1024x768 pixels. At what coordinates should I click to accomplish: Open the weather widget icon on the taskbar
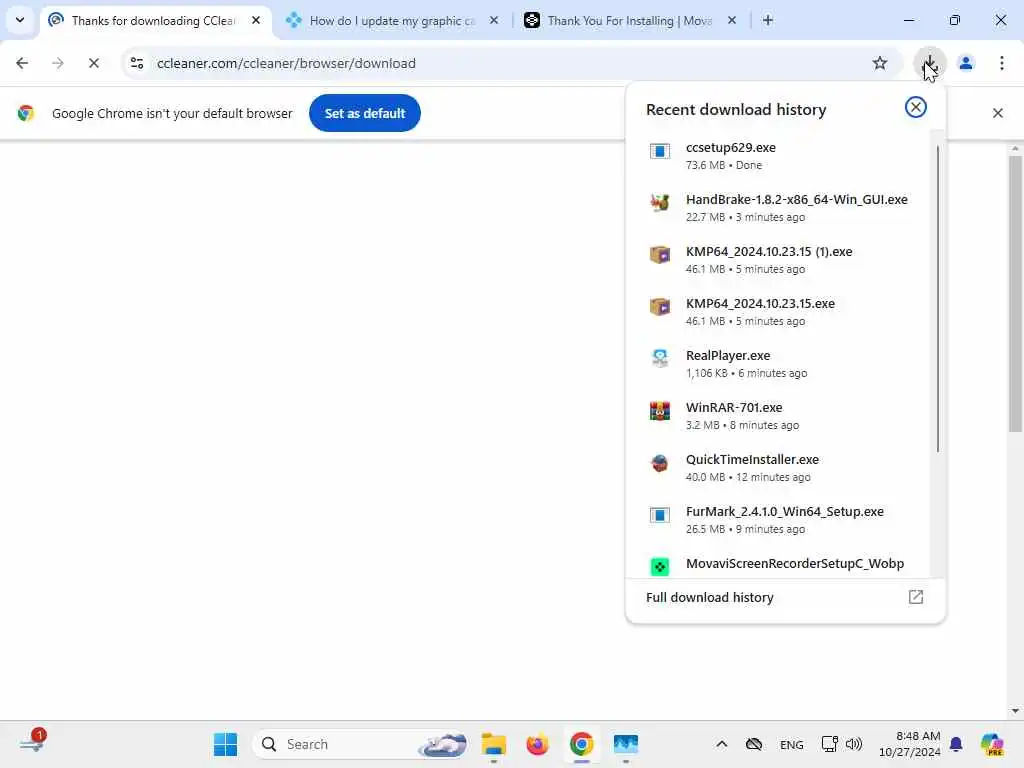pos(31,743)
